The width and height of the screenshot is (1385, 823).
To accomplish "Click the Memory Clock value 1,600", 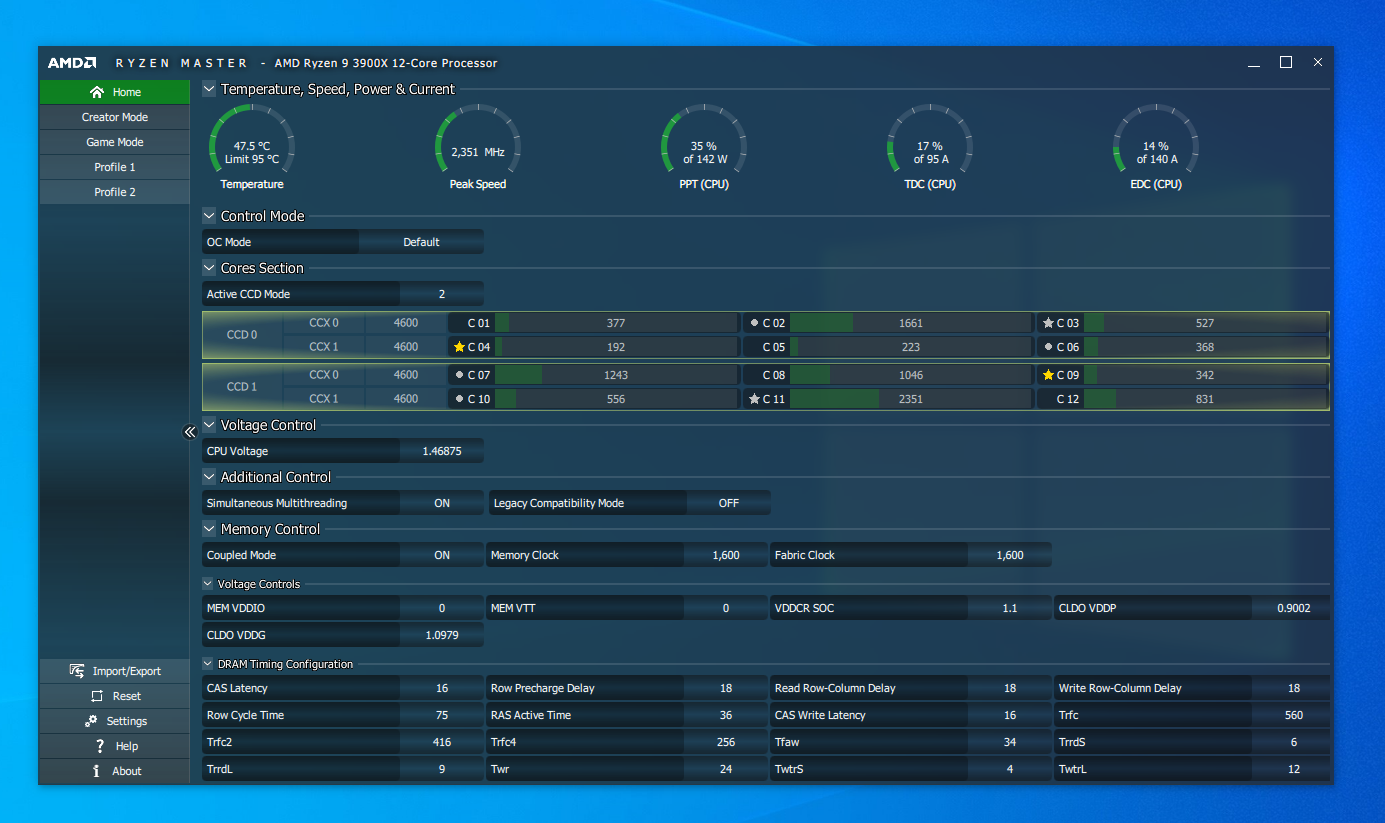I will (x=726, y=555).
